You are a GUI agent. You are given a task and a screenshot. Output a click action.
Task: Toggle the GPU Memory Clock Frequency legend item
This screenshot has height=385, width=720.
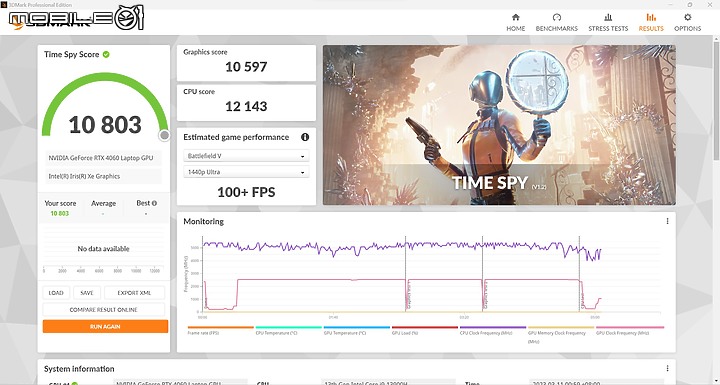[x=560, y=334]
